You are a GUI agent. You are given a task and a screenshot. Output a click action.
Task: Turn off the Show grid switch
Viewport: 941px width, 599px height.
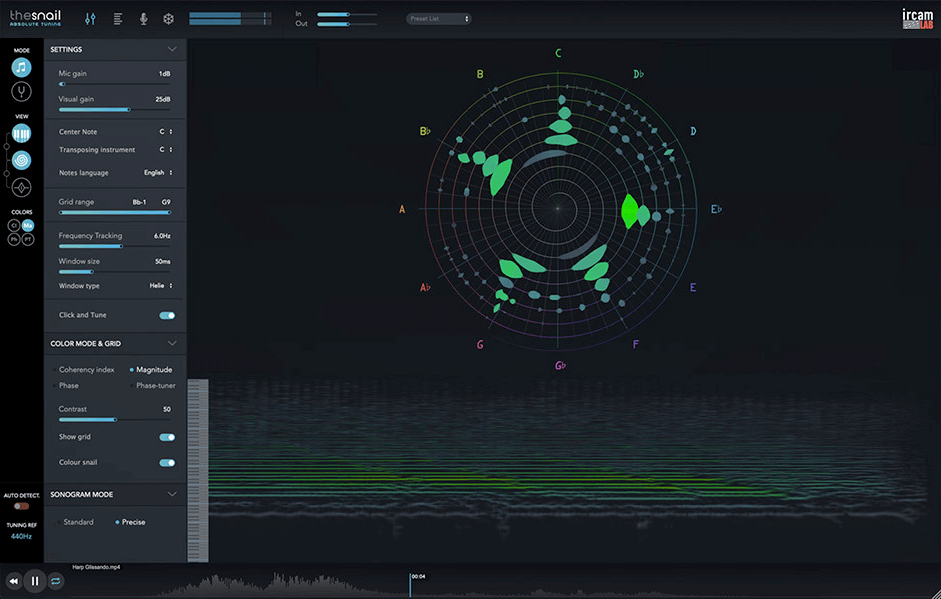(167, 437)
